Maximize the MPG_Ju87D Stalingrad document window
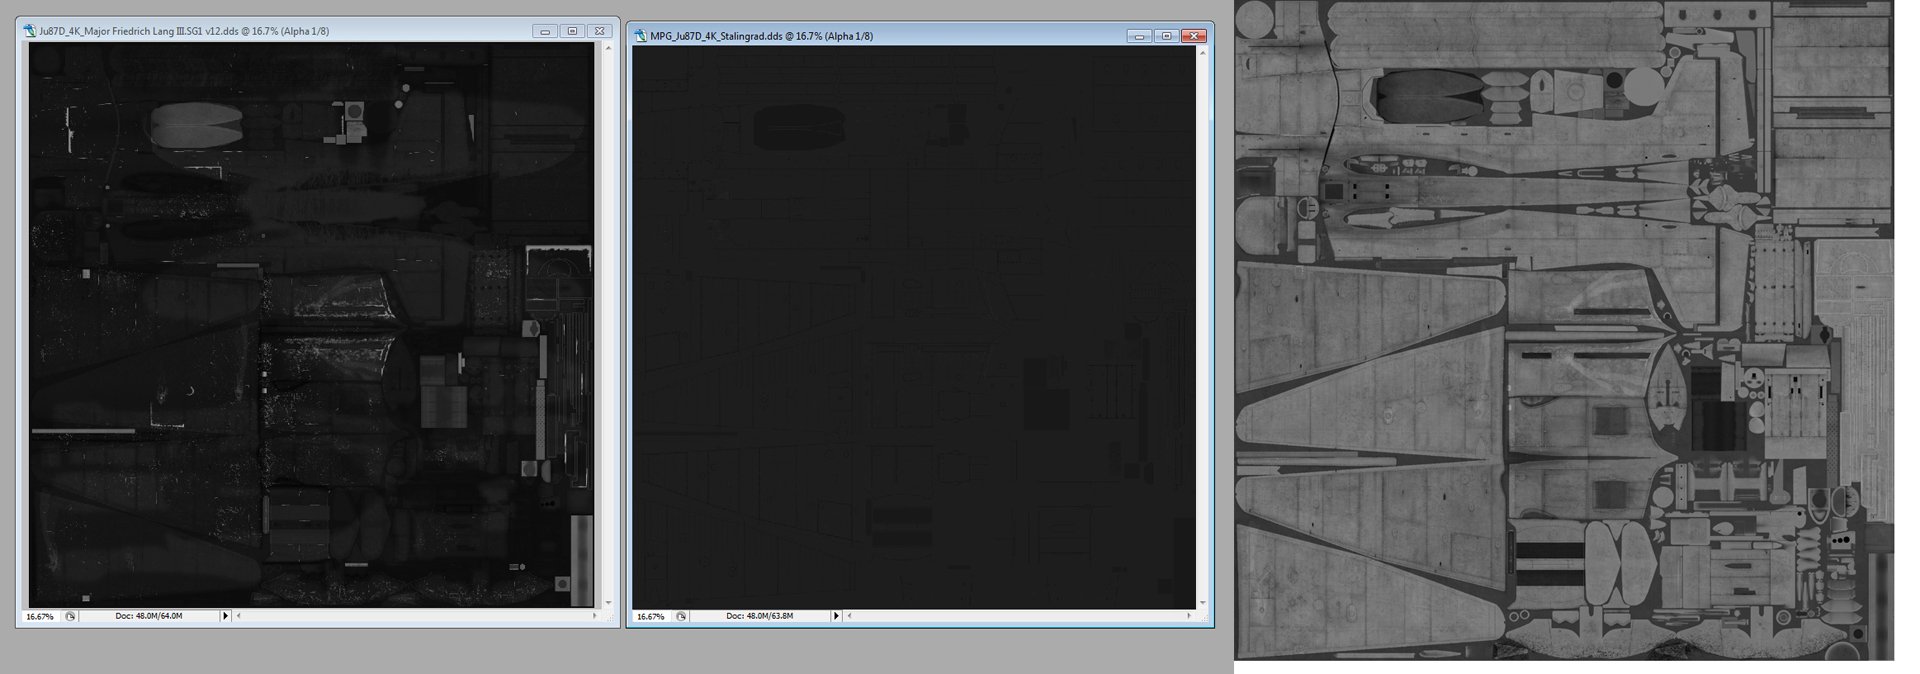This screenshot has width=1920, height=674. click(1166, 36)
